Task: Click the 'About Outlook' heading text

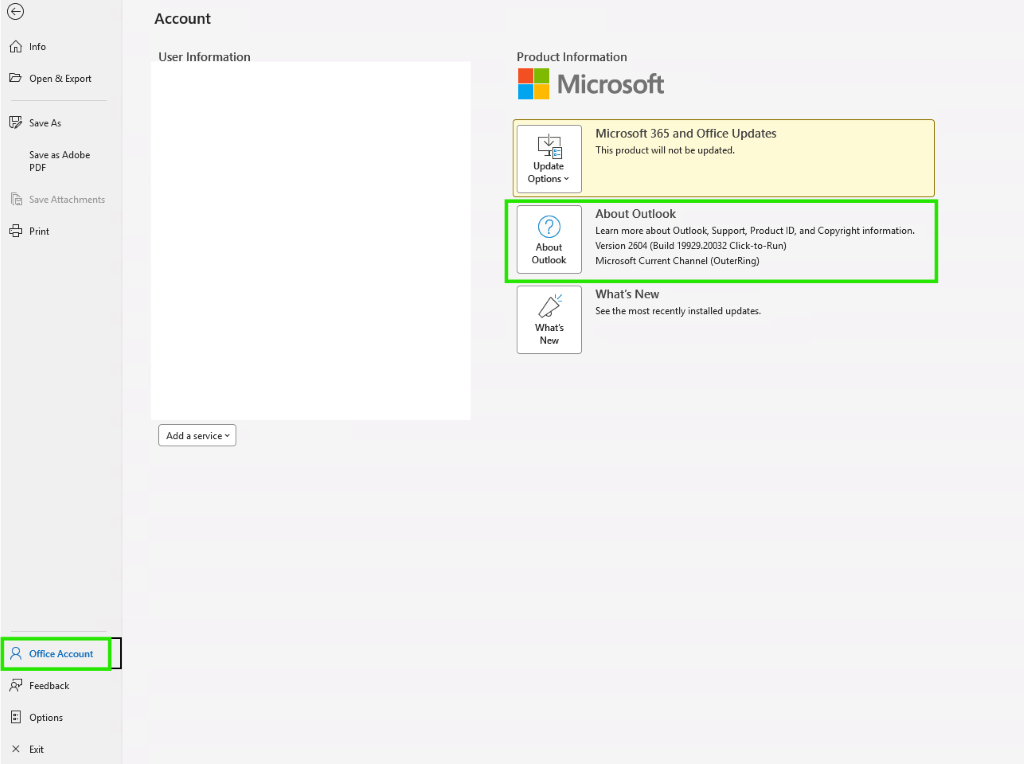Action: [635, 214]
